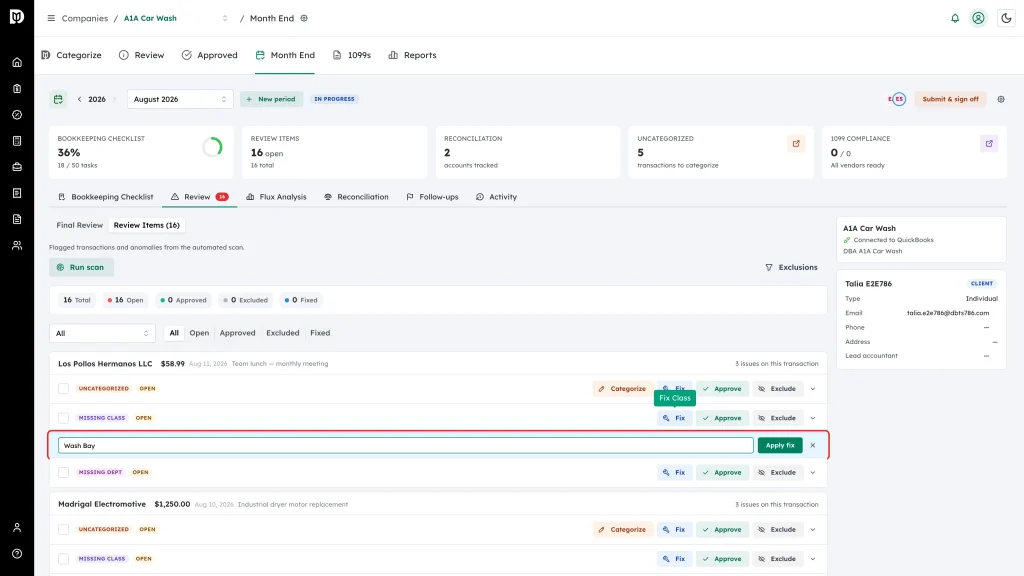The width and height of the screenshot is (1024, 576).
Task: Open the team members icon in sidebar
Action: pyautogui.click(x=17, y=246)
